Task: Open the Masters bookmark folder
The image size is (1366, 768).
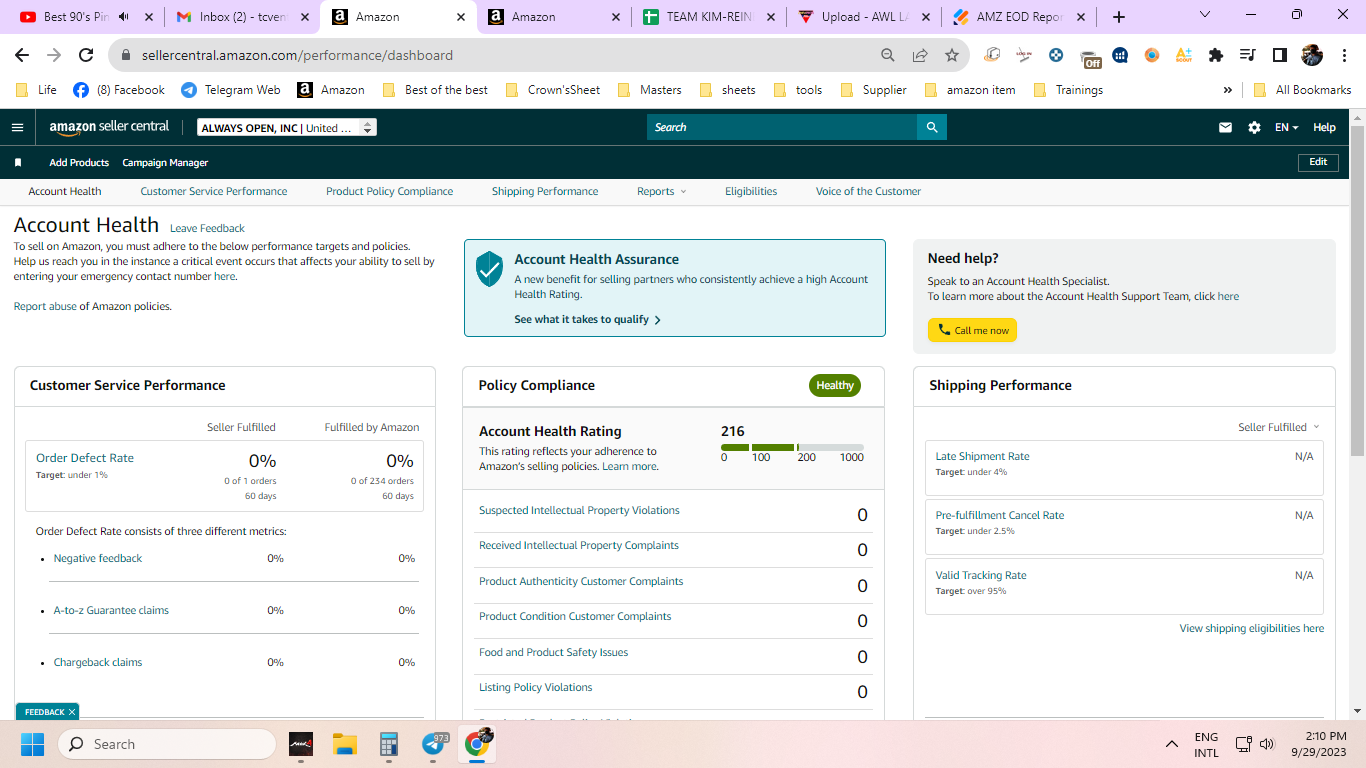Action: click(649, 90)
